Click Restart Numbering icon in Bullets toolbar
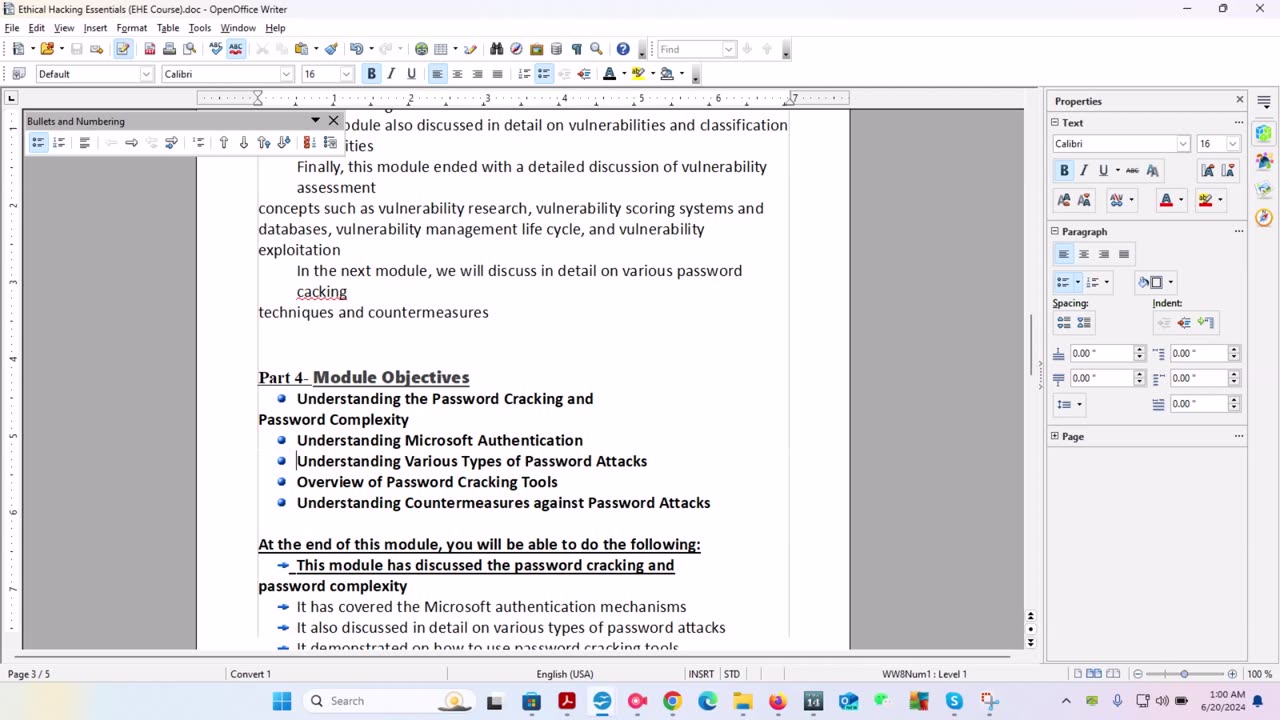This screenshot has width=1280, height=720. tap(309, 143)
